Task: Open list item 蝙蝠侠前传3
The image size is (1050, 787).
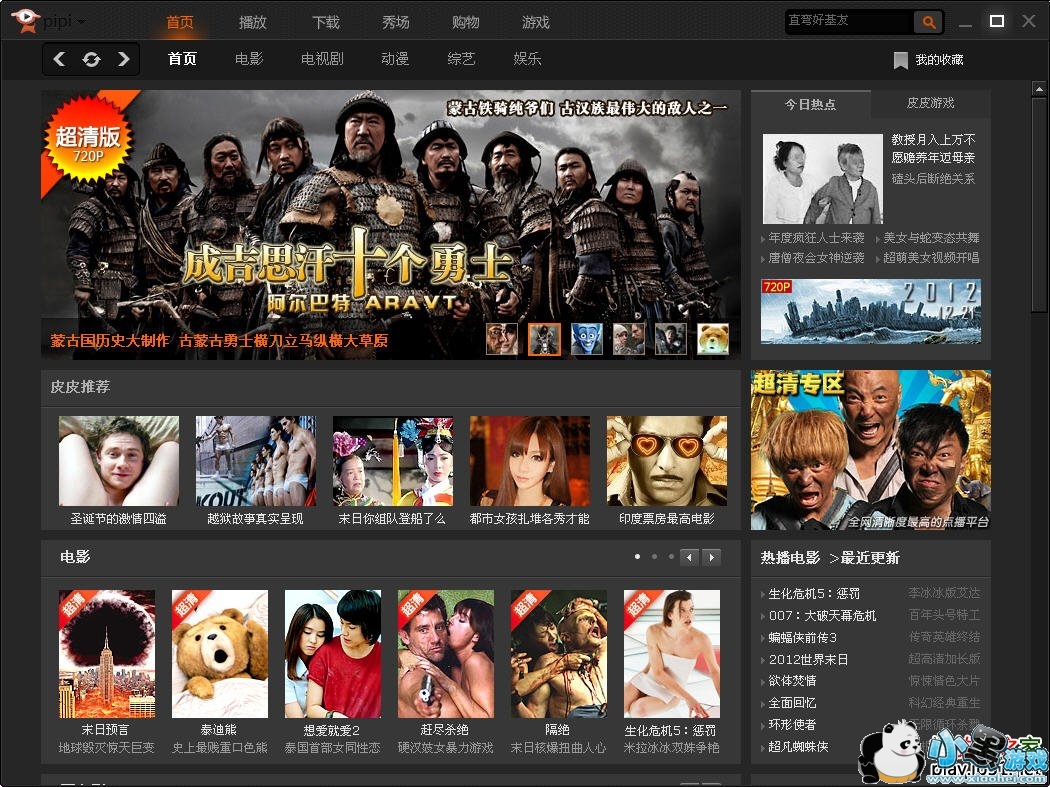Action: (x=802, y=638)
